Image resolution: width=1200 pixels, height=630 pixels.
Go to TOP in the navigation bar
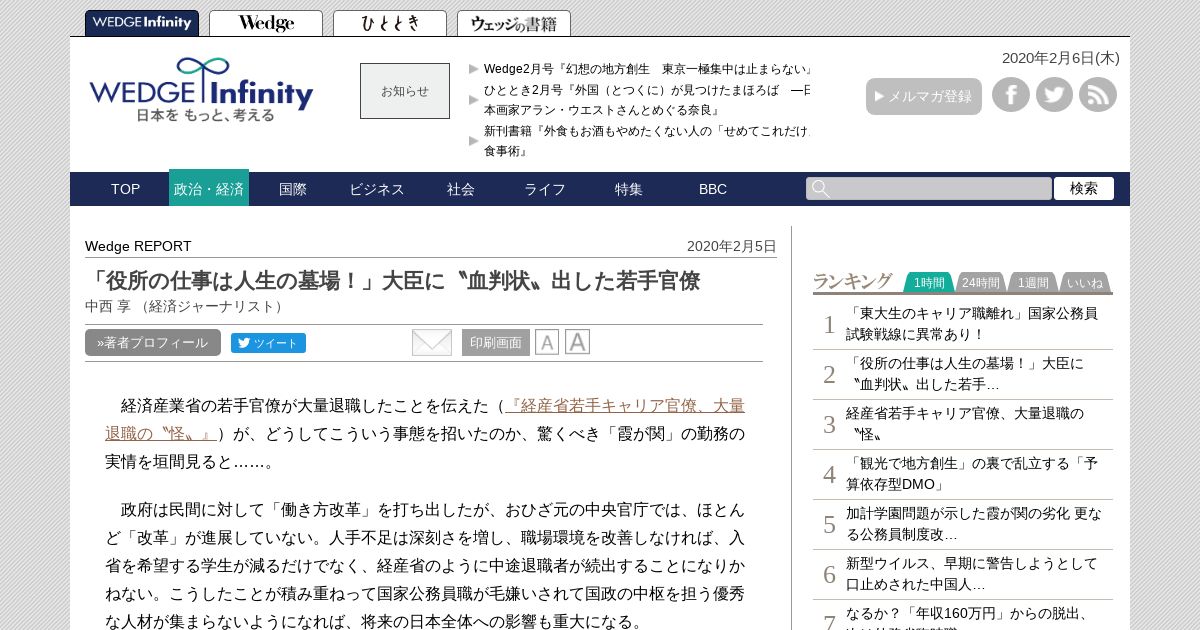pyautogui.click(x=125, y=189)
